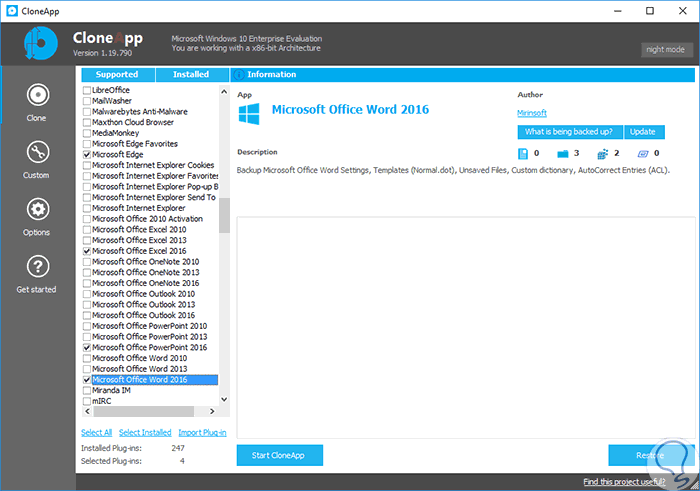The width and height of the screenshot is (700, 491).
Task: Click horizontal scroll left arrow
Action: (x=88, y=411)
